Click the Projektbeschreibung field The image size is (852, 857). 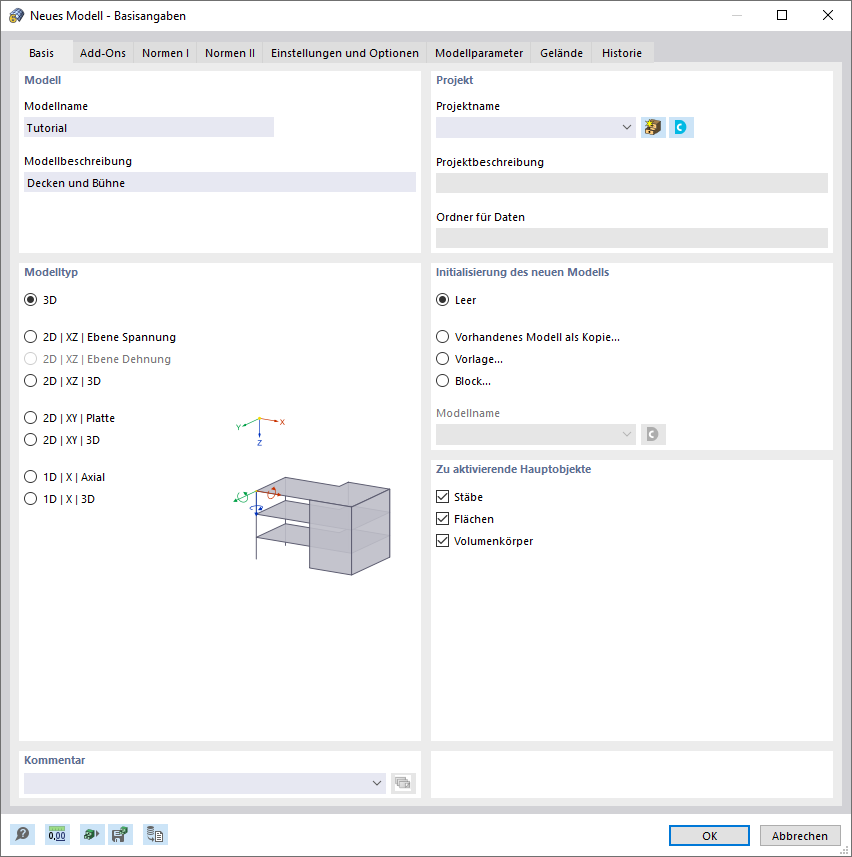tap(632, 183)
